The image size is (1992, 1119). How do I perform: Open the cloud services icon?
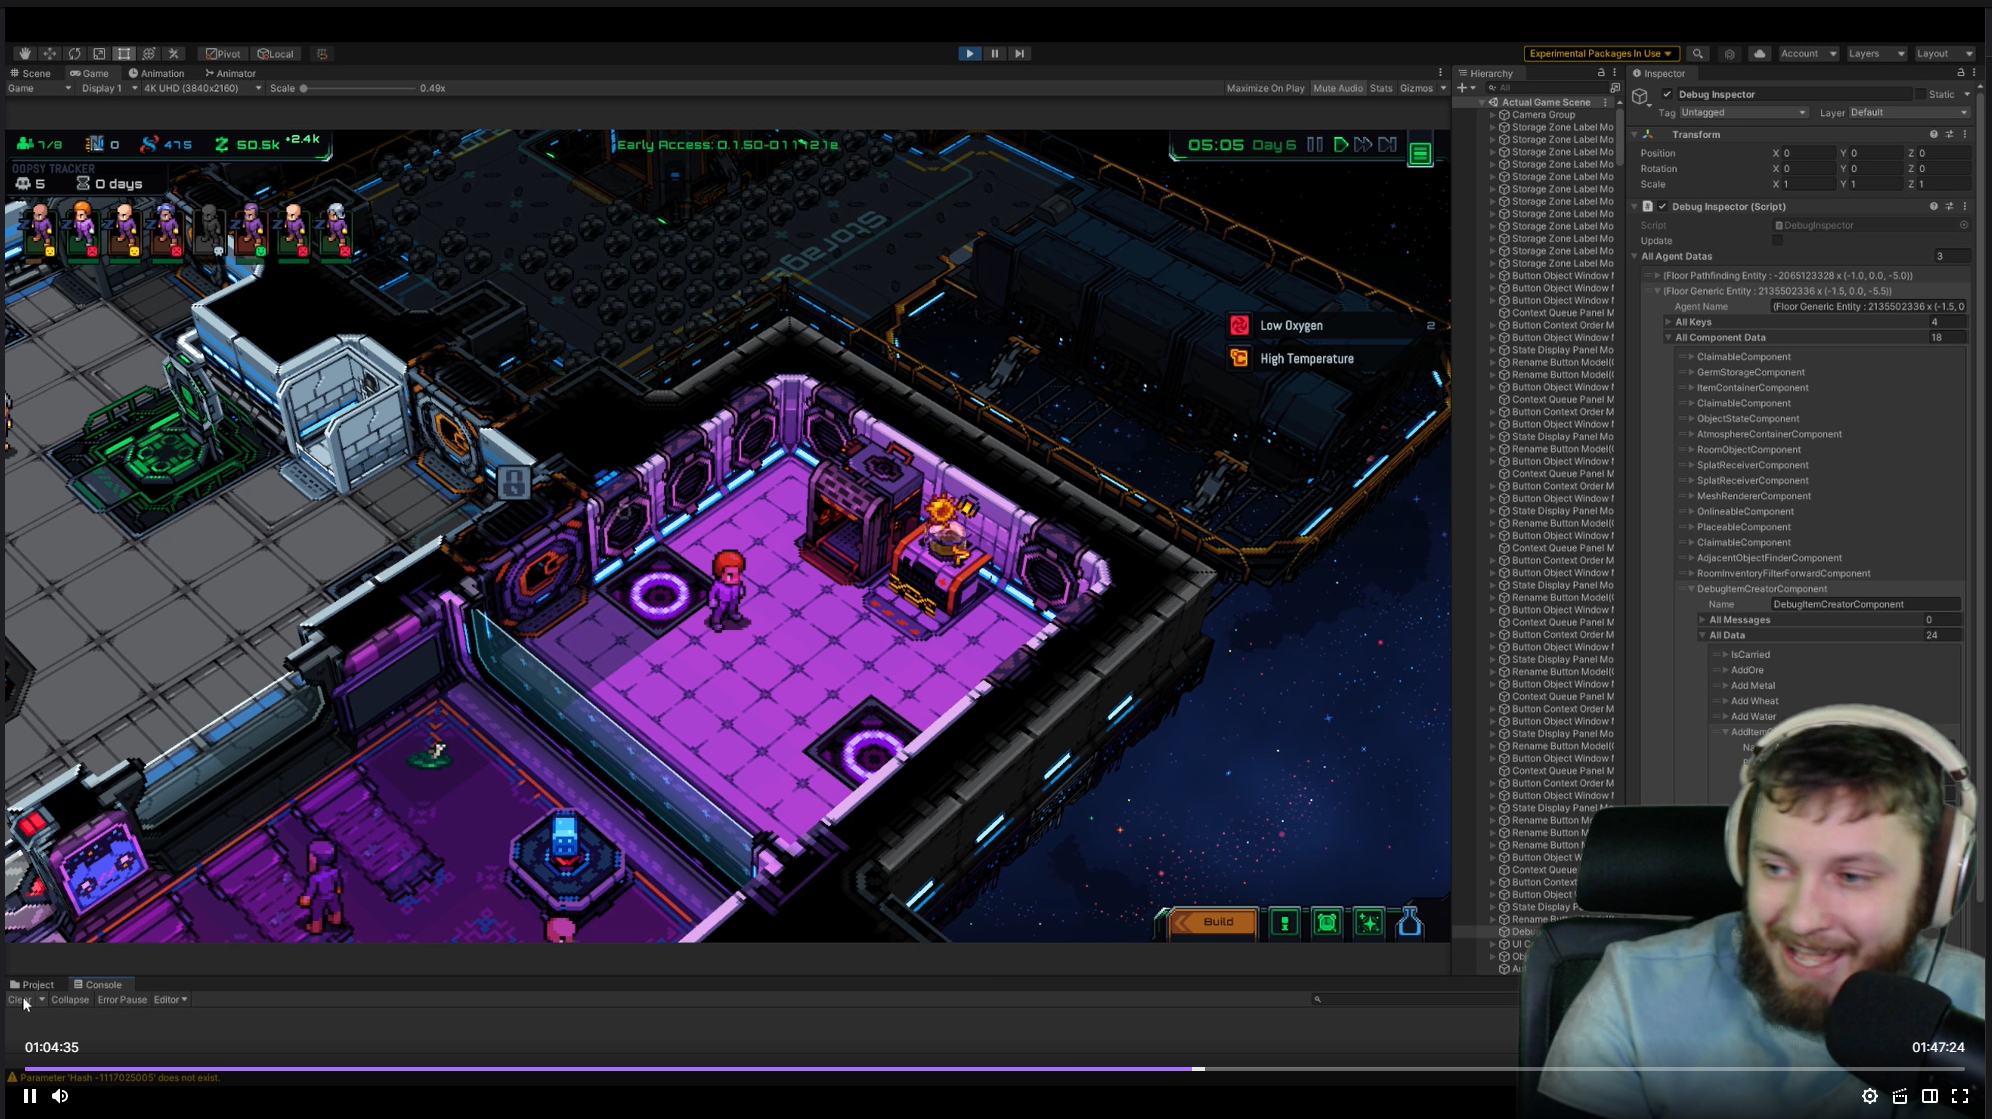pyautogui.click(x=1760, y=54)
